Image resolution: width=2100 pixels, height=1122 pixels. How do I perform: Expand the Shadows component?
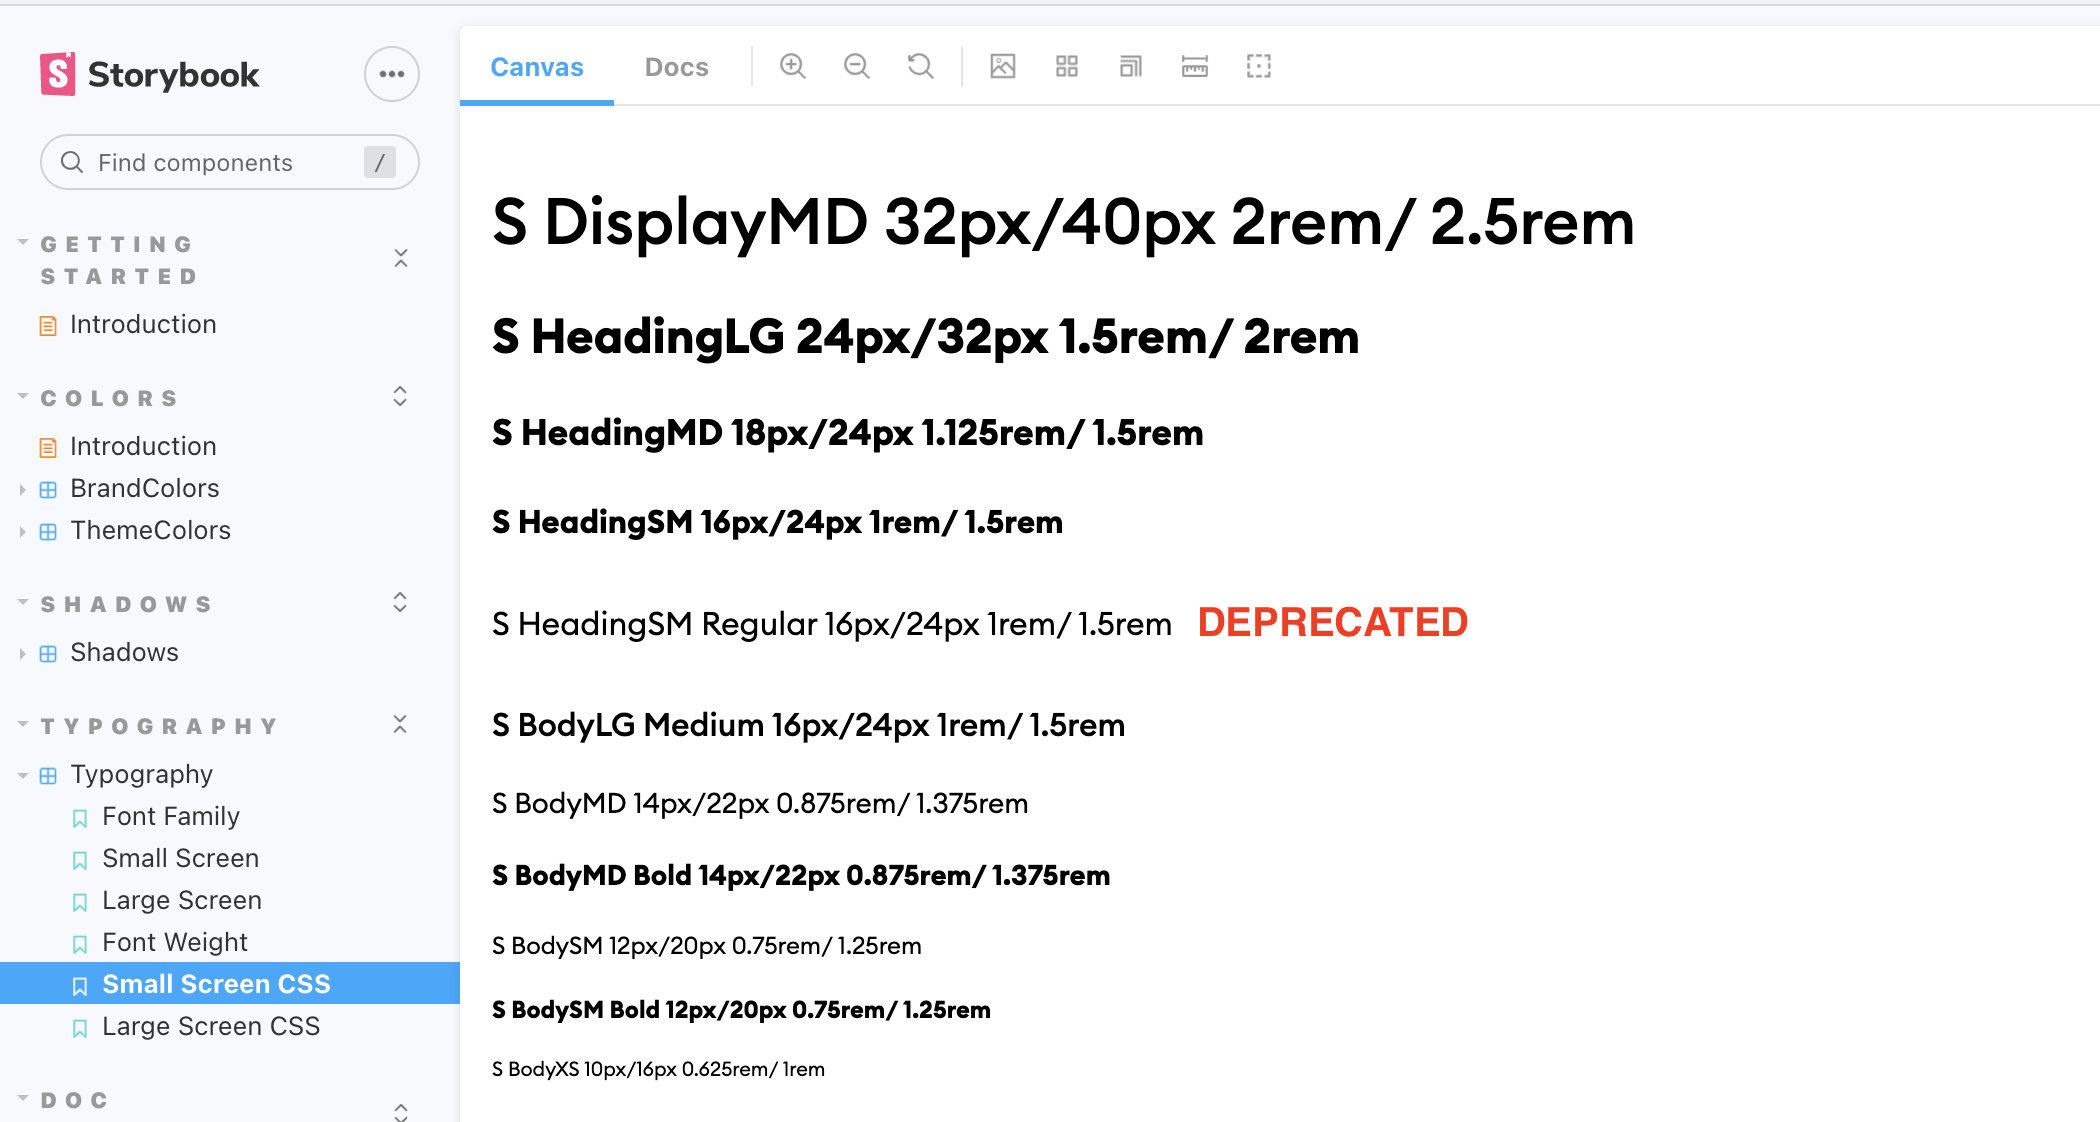pyautogui.click(x=124, y=652)
